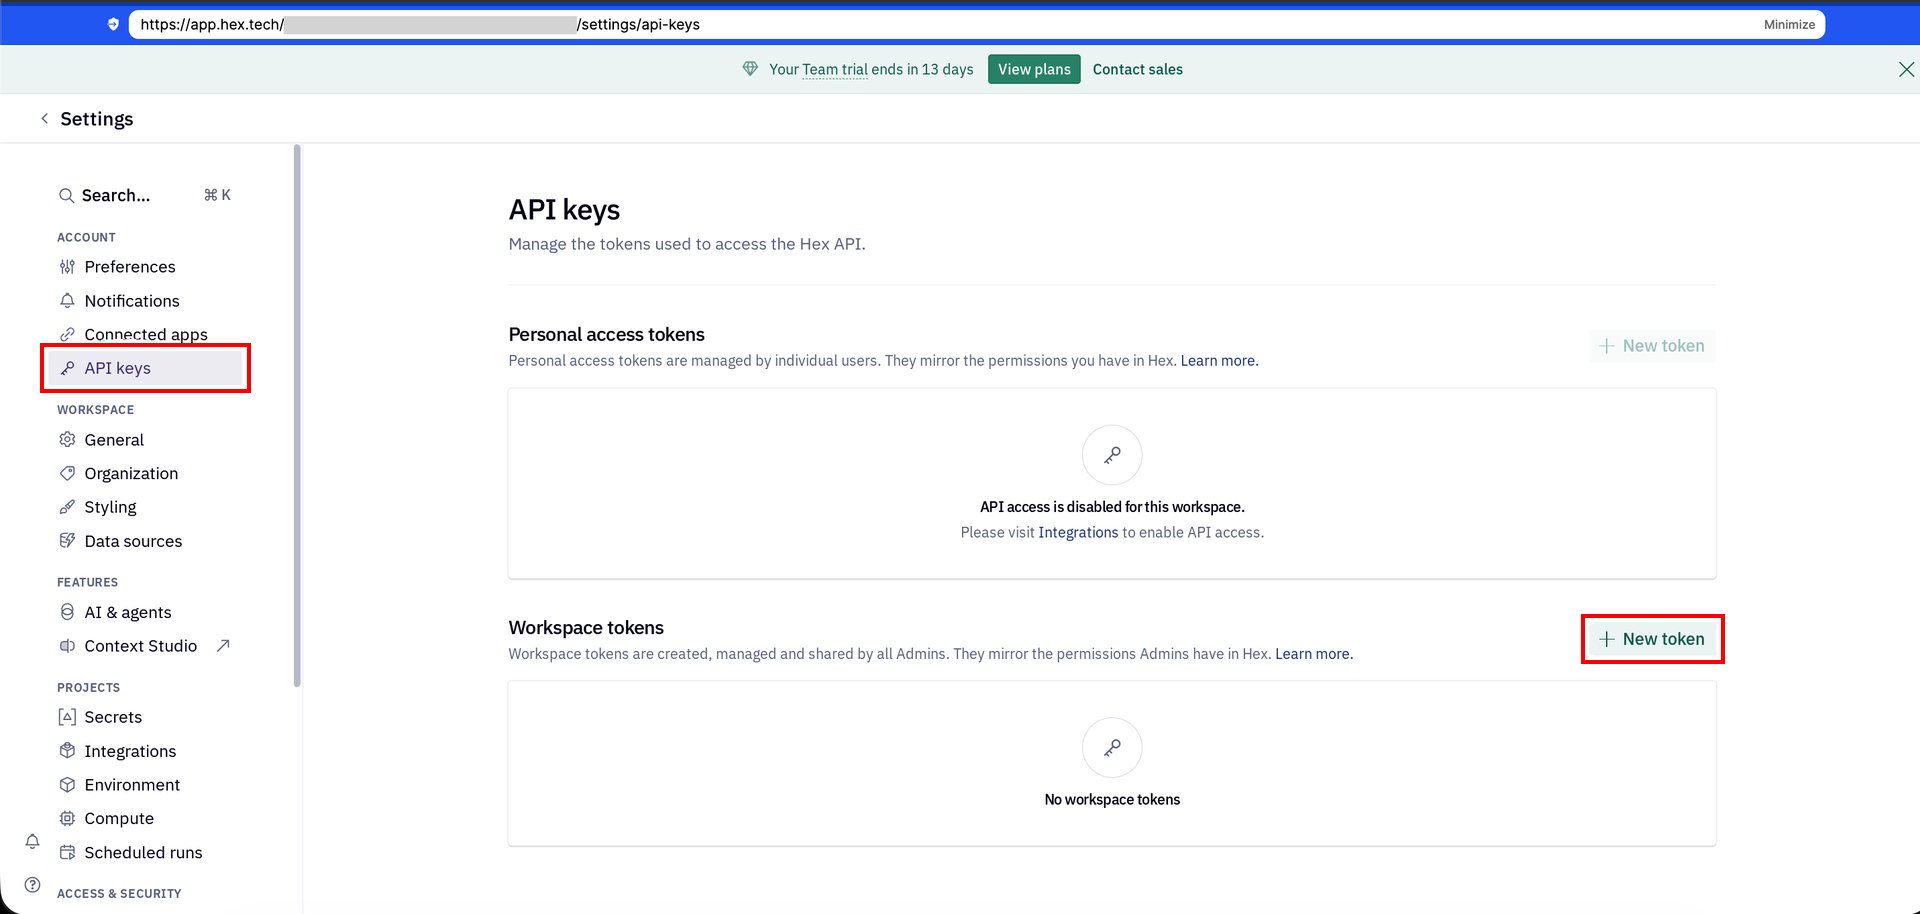Create a new workspace token
Image resolution: width=1920 pixels, height=914 pixels.
pyautogui.click(x=1652, y=639)
